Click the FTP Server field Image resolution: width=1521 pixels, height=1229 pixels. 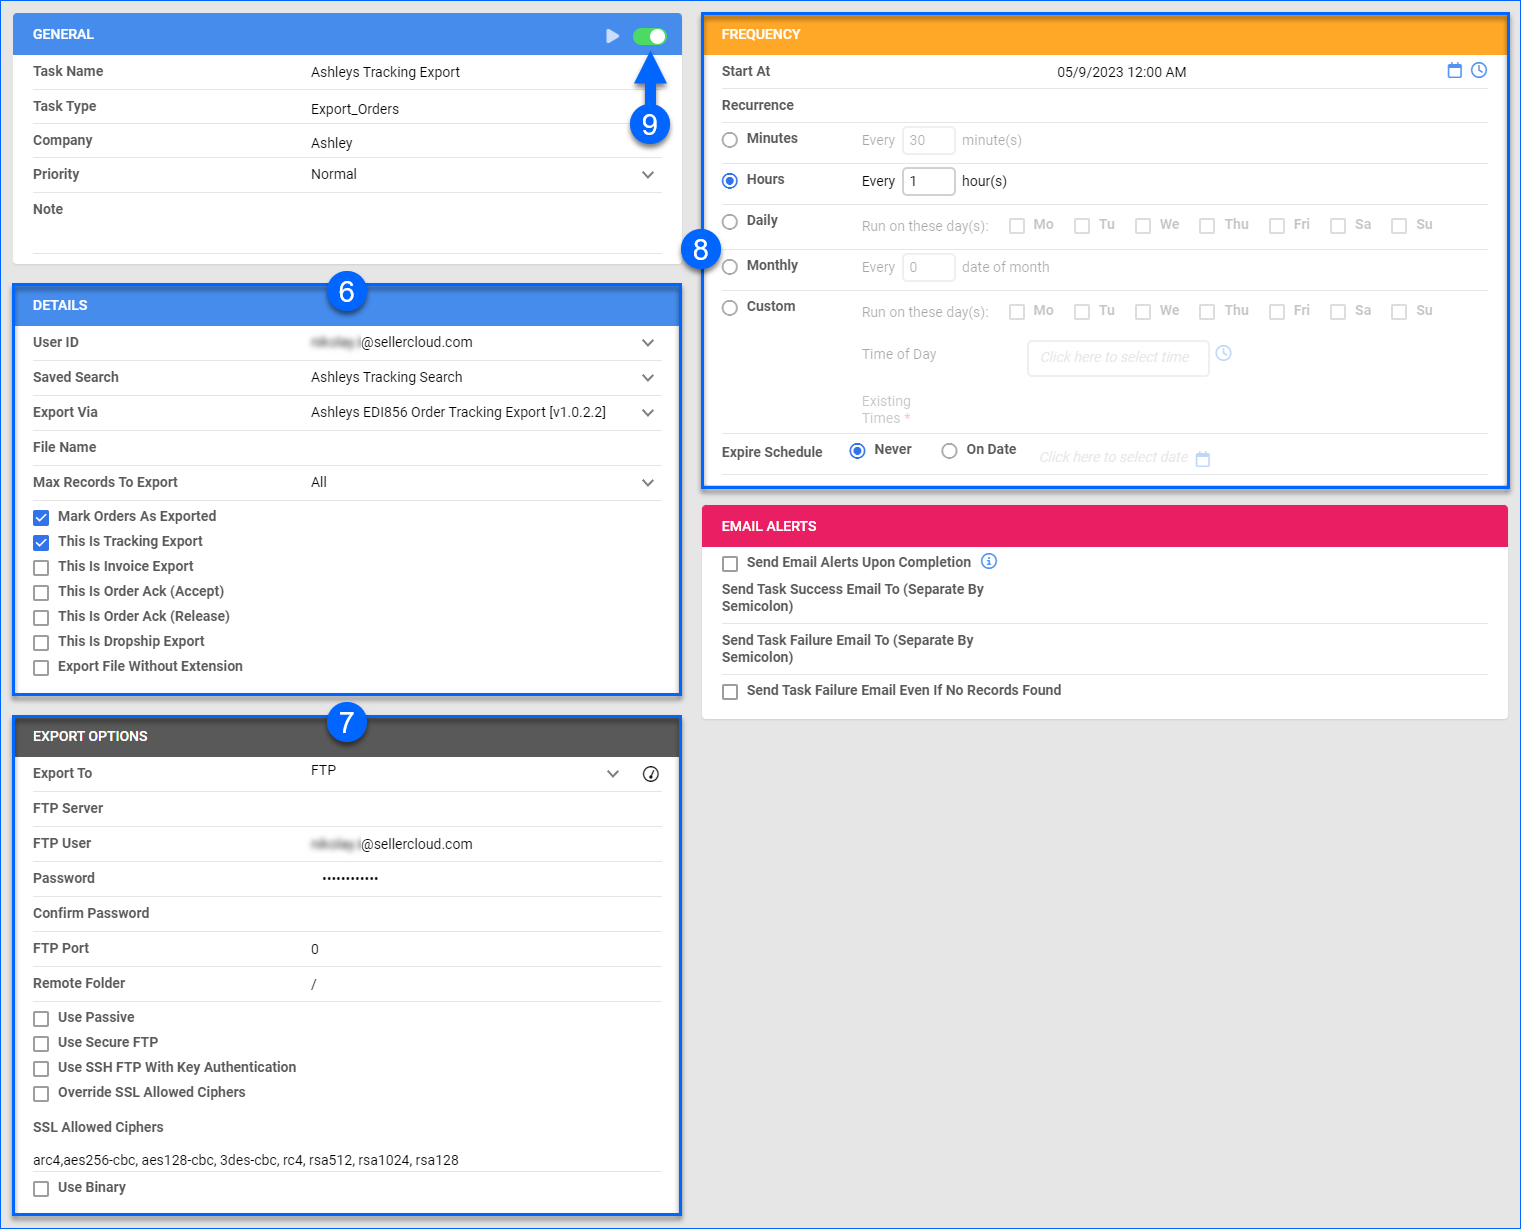point(486,809)
